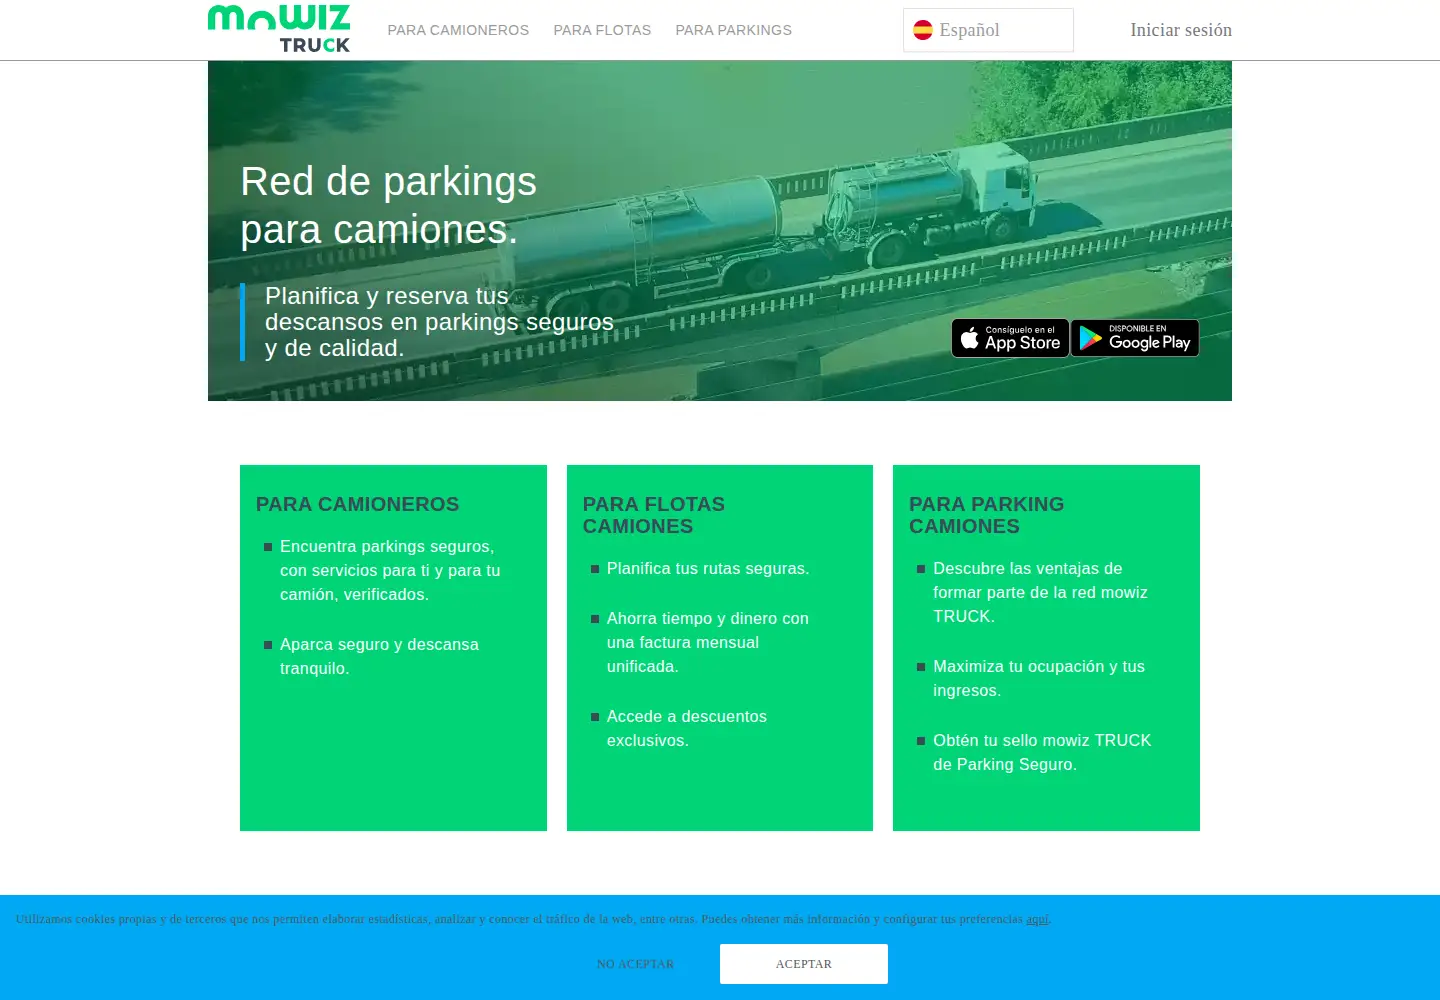Click 'Aparca seguro y descansa tranquilo.' text
This screenshot has height=1000, width=1440.
[379, 656]
